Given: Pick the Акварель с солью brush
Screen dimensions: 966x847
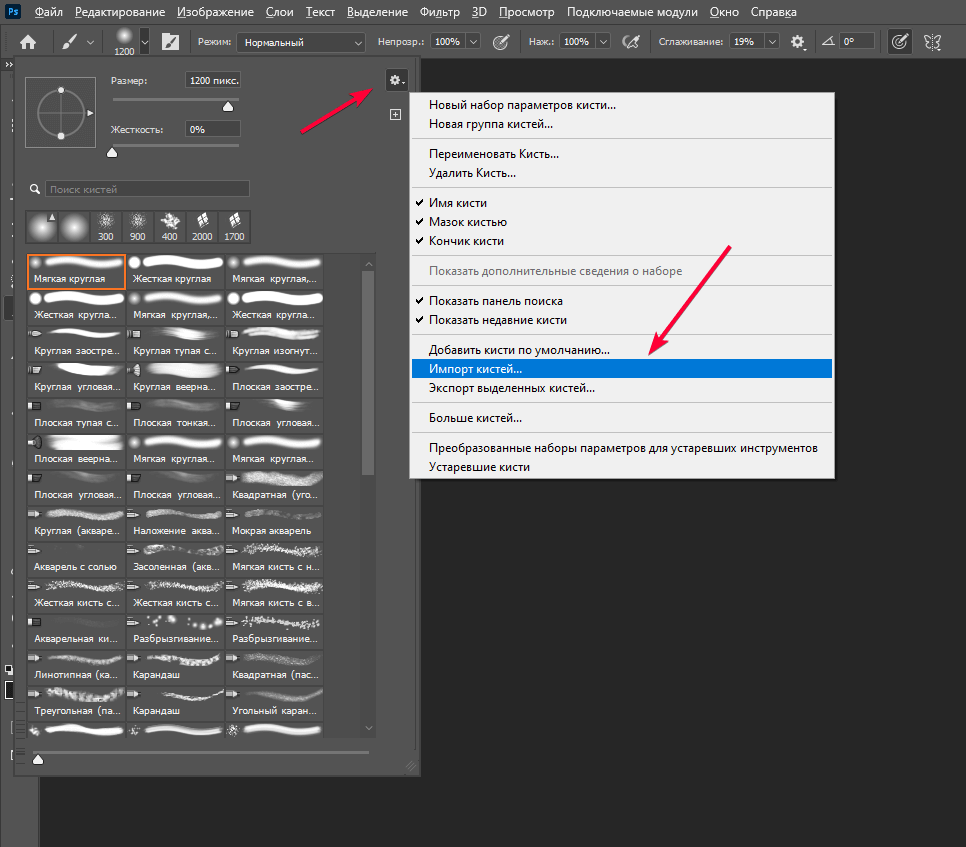Looking at the screenshot, I should [76, 560].
